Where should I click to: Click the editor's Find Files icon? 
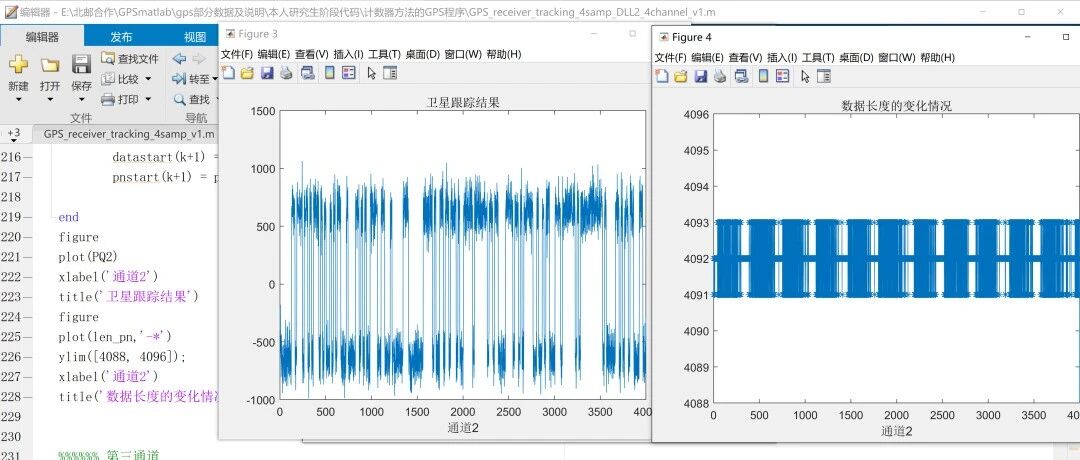(x=109, y=59)
